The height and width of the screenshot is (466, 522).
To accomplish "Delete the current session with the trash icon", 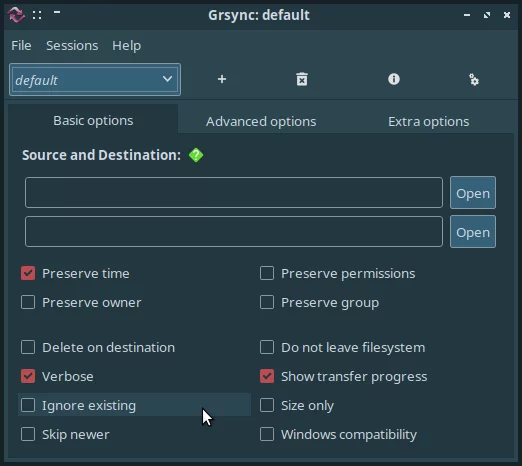I will (x=302, y=79).
